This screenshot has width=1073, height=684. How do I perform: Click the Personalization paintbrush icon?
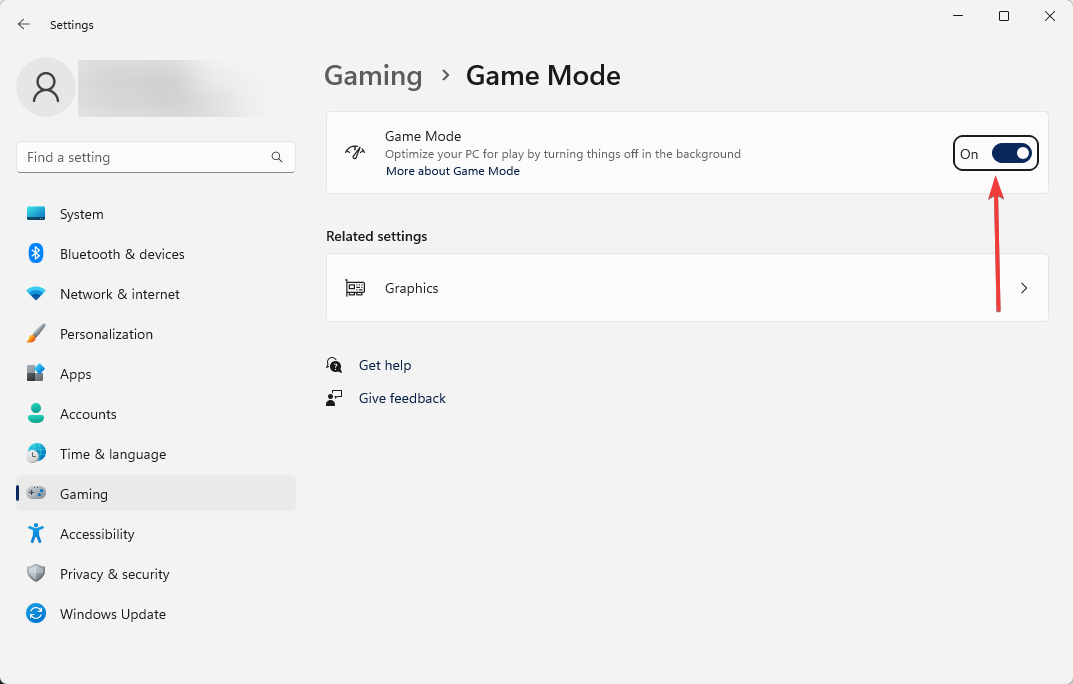pos(36,334)
